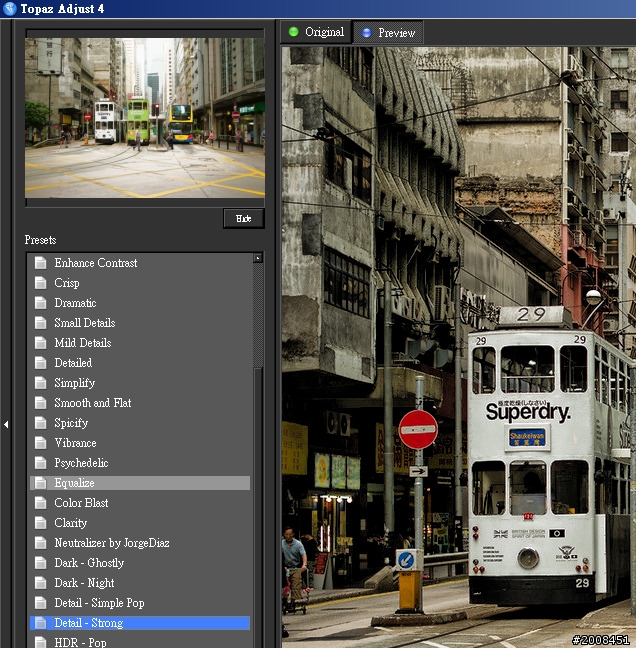Click the document icon beside Dramatic
Screen dimensions: 636x648
point(40,303)
